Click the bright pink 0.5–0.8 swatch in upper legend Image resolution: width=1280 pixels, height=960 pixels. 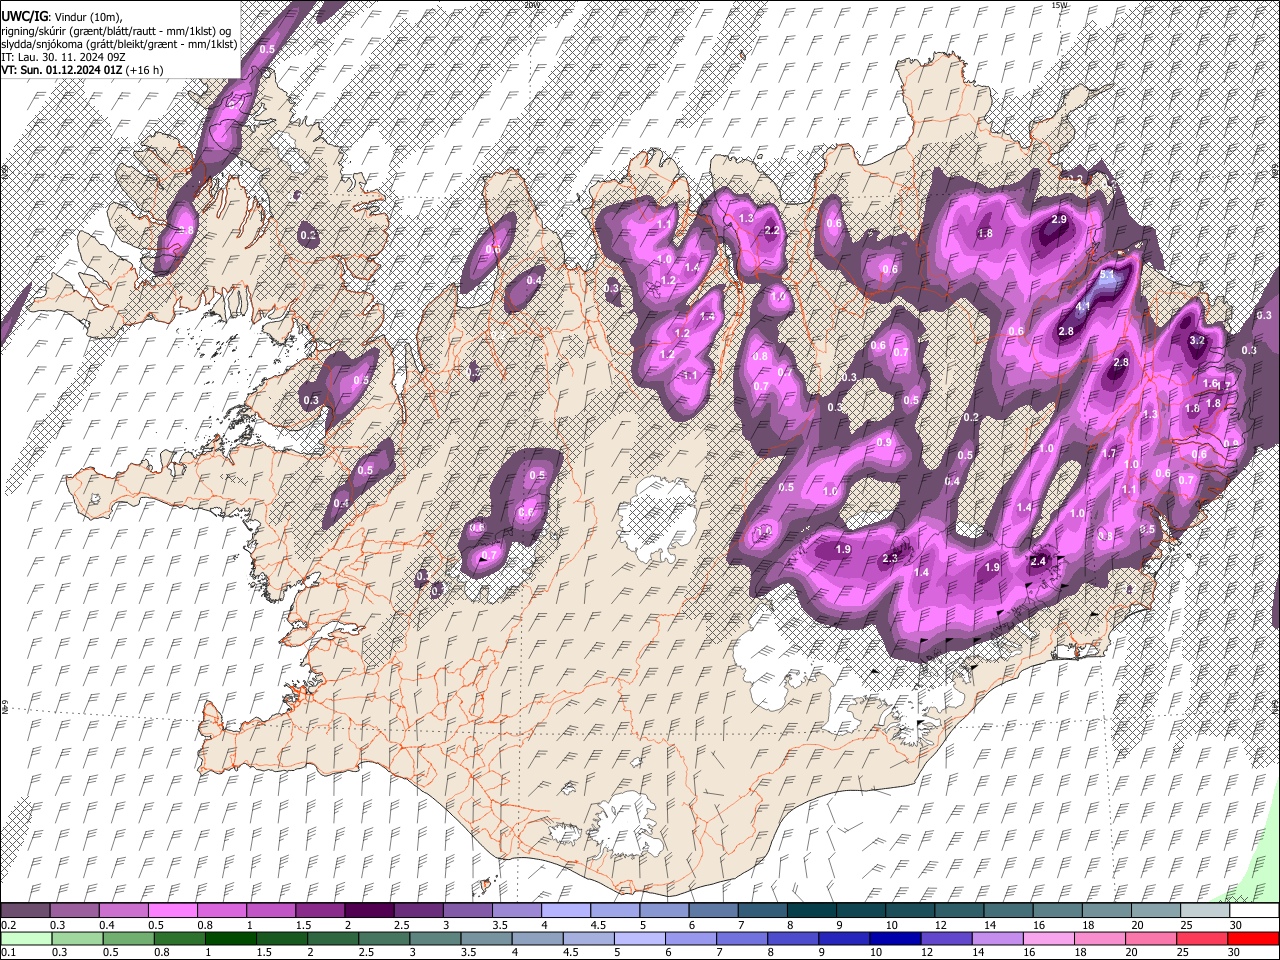point(173,910)
